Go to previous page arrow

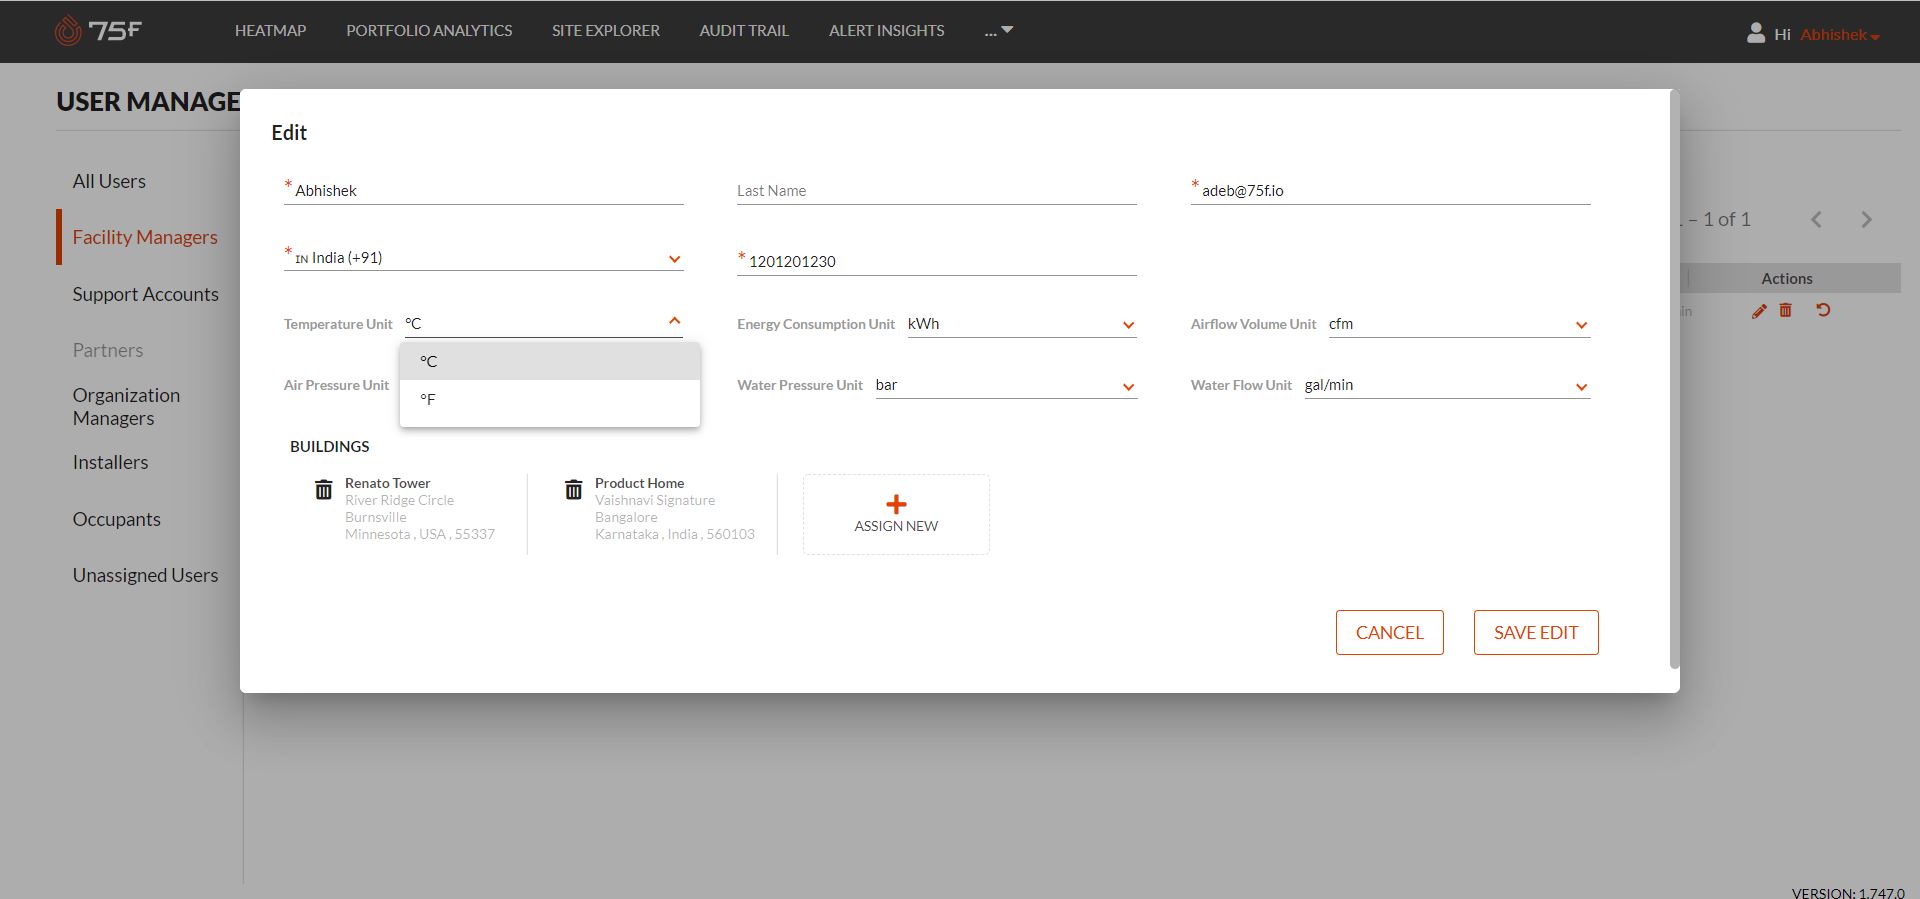[1817, 219]
